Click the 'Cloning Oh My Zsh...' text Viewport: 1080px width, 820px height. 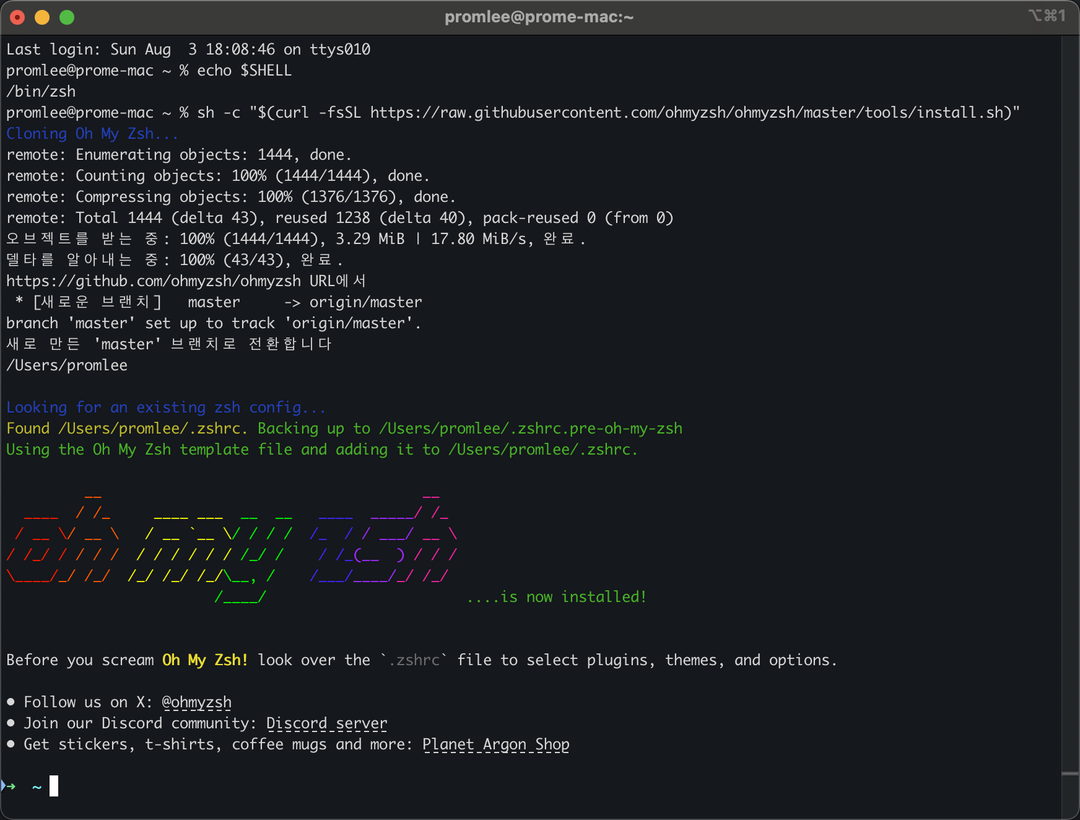pos(92,134)
